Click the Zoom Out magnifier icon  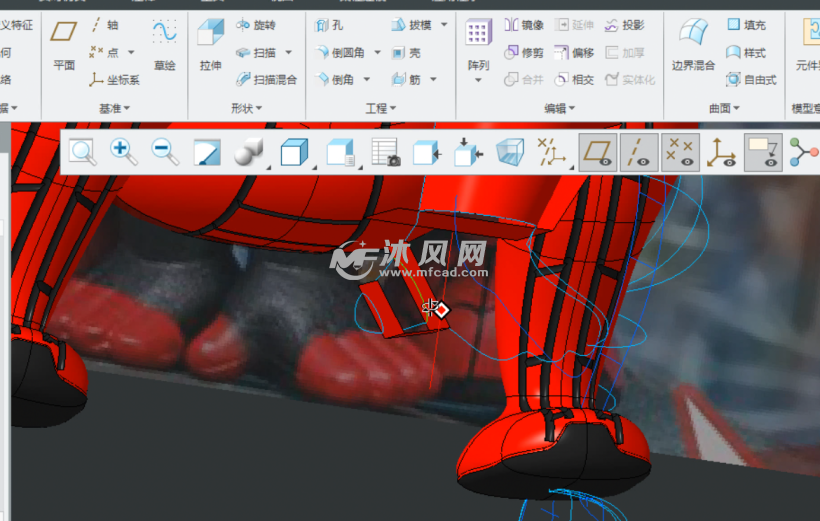click(x=165, y=152)
